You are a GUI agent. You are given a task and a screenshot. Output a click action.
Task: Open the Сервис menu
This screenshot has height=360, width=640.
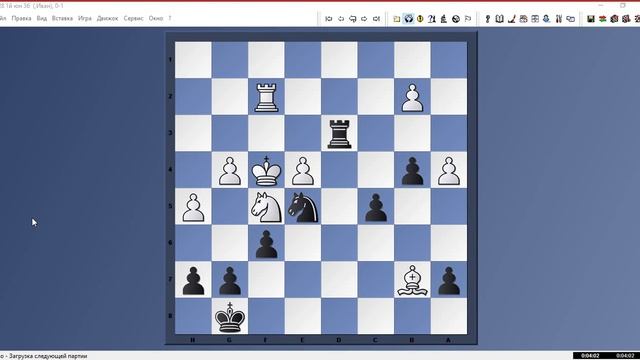[x=133, y=18]
